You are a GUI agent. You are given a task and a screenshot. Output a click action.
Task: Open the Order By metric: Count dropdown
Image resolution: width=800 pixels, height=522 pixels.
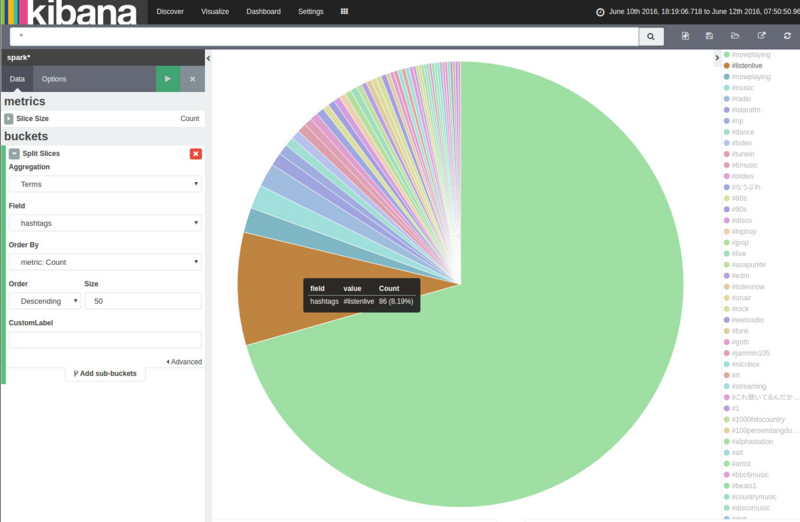click(105, 262)
